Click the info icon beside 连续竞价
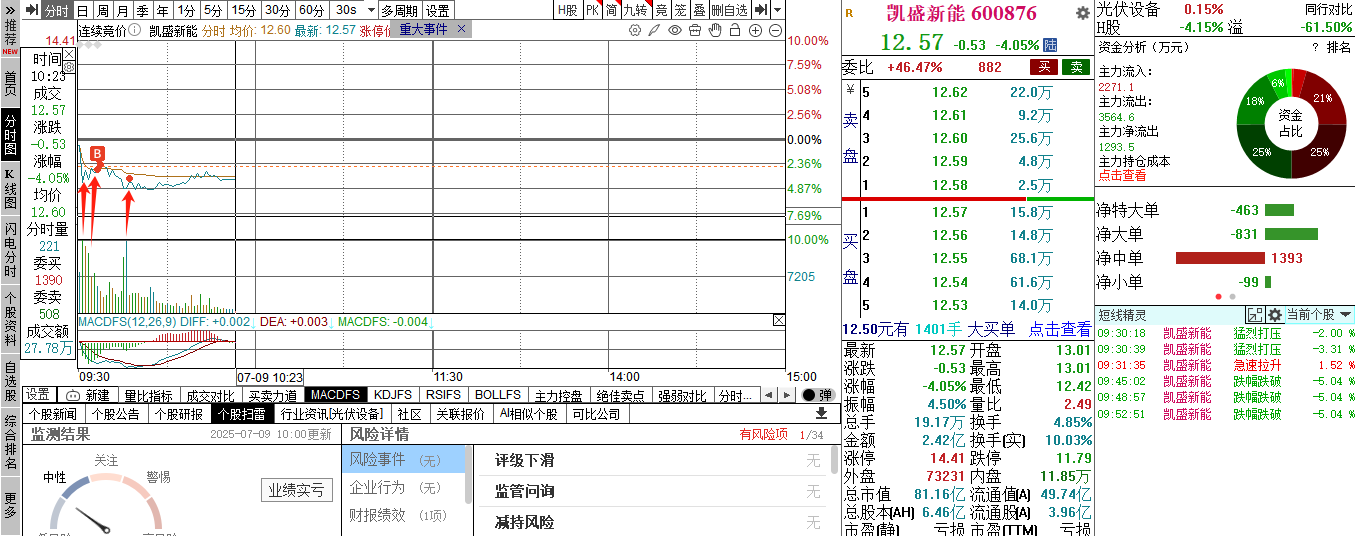Image resolution: width=1355 pixels, height=536 pixels. click(x=136, y=31)
